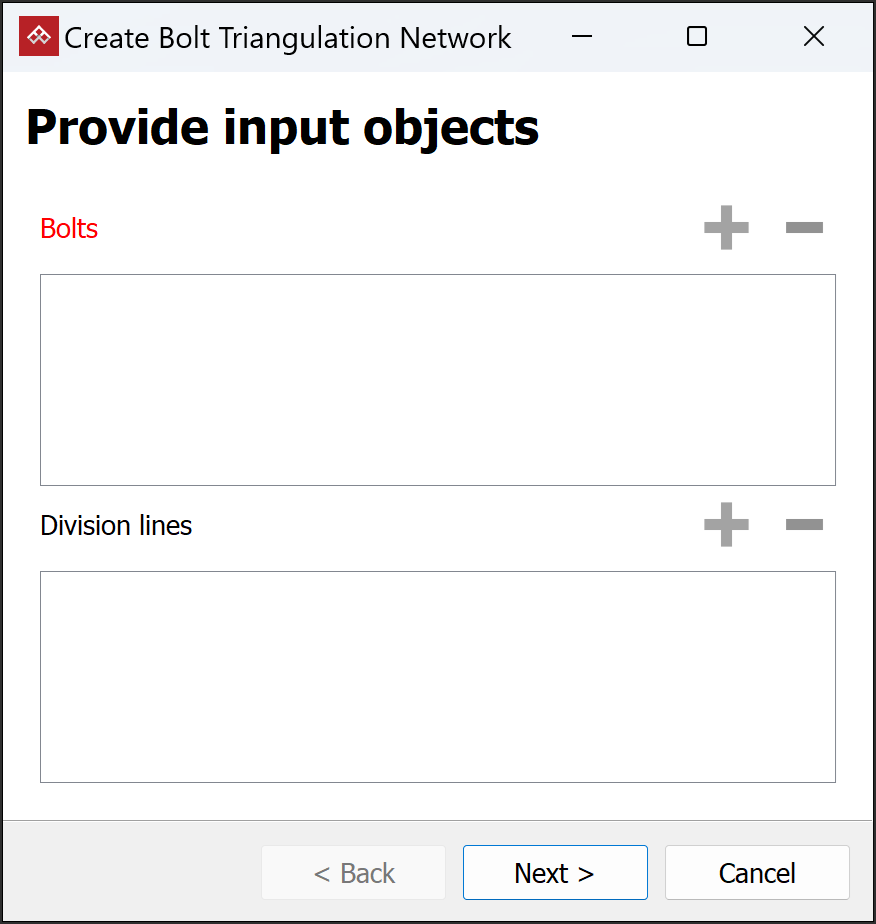Click the plus icon to add Bolts
This screenshot has width=876, height=924.
pos(726,229)
